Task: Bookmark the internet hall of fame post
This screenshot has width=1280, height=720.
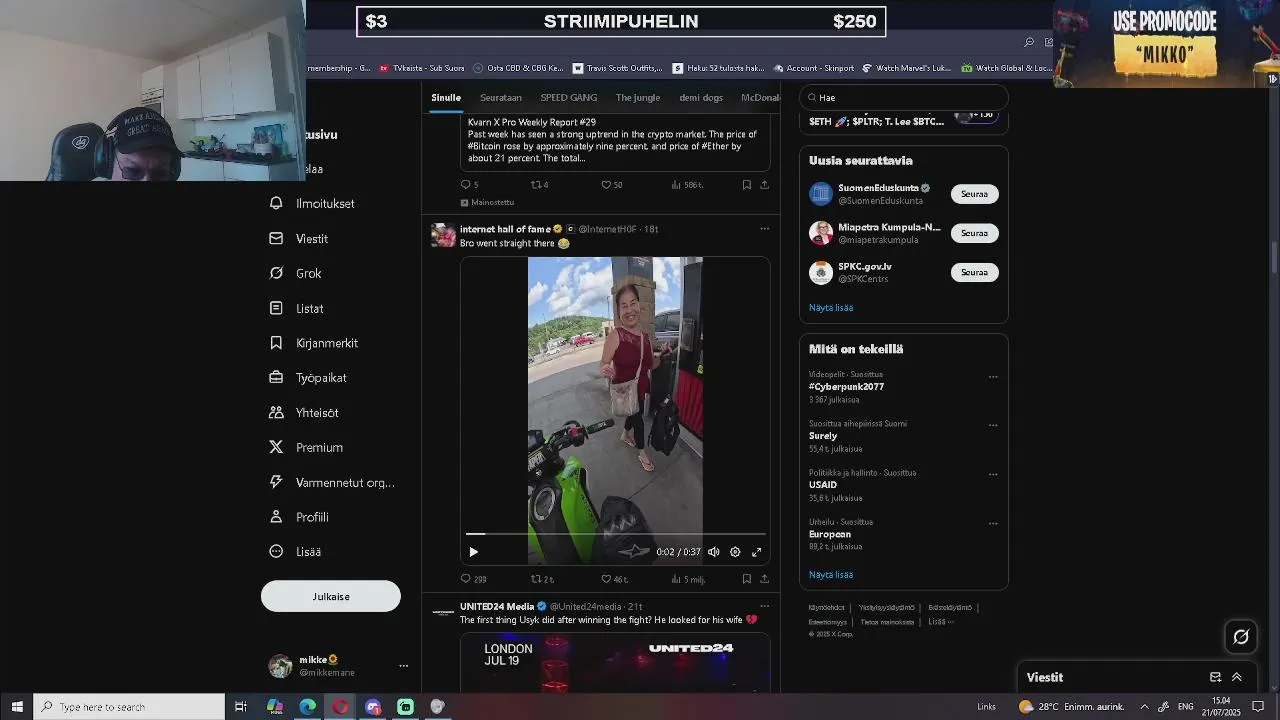Action: click(746, 579)
